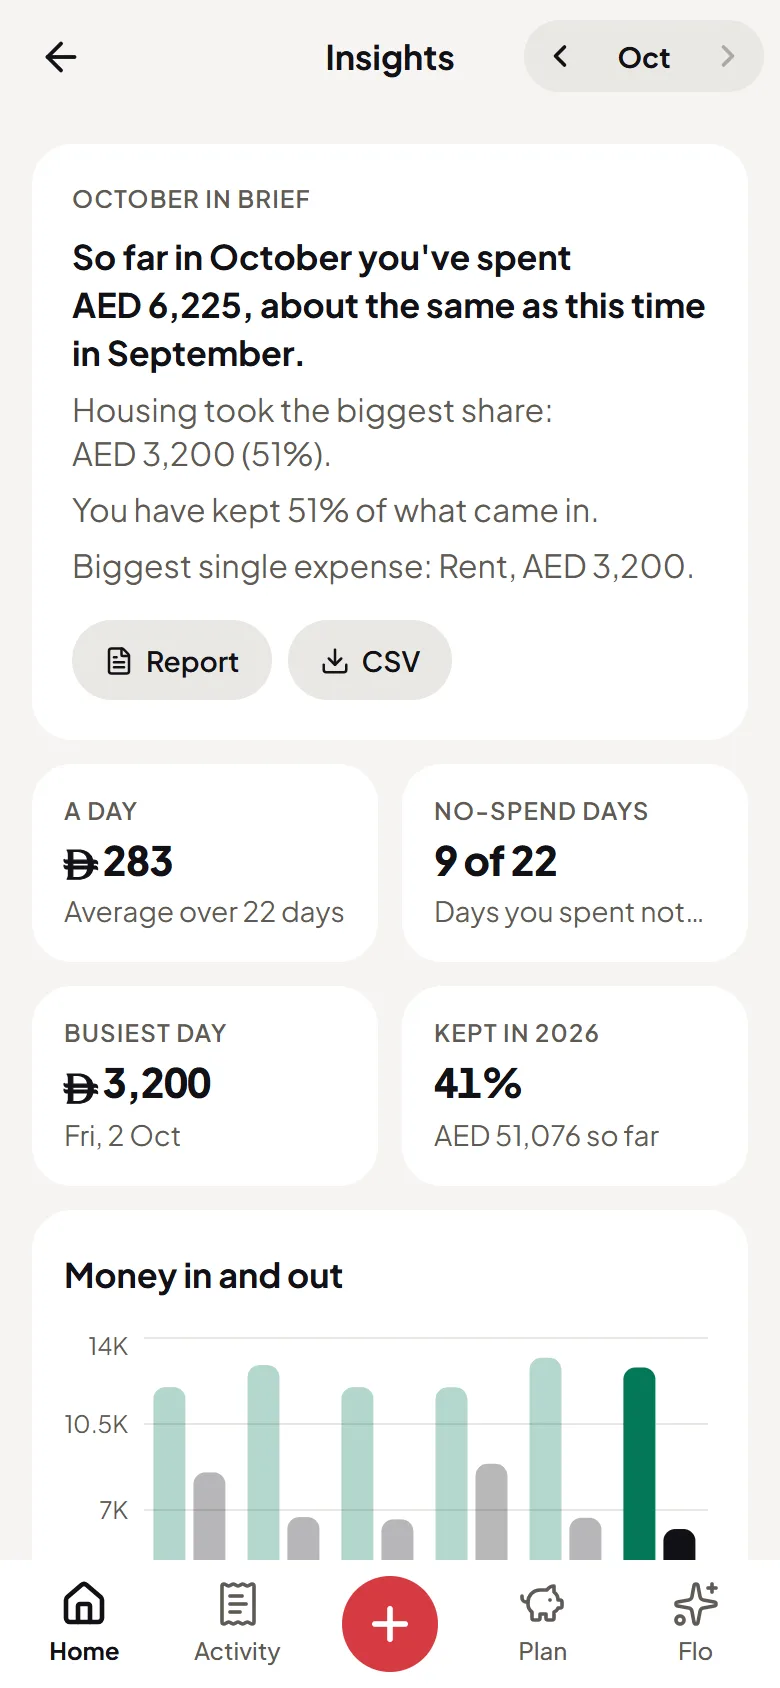780x1688 pixels.
Task: Open the Oct month selector
Action: [x=644, y=58]
